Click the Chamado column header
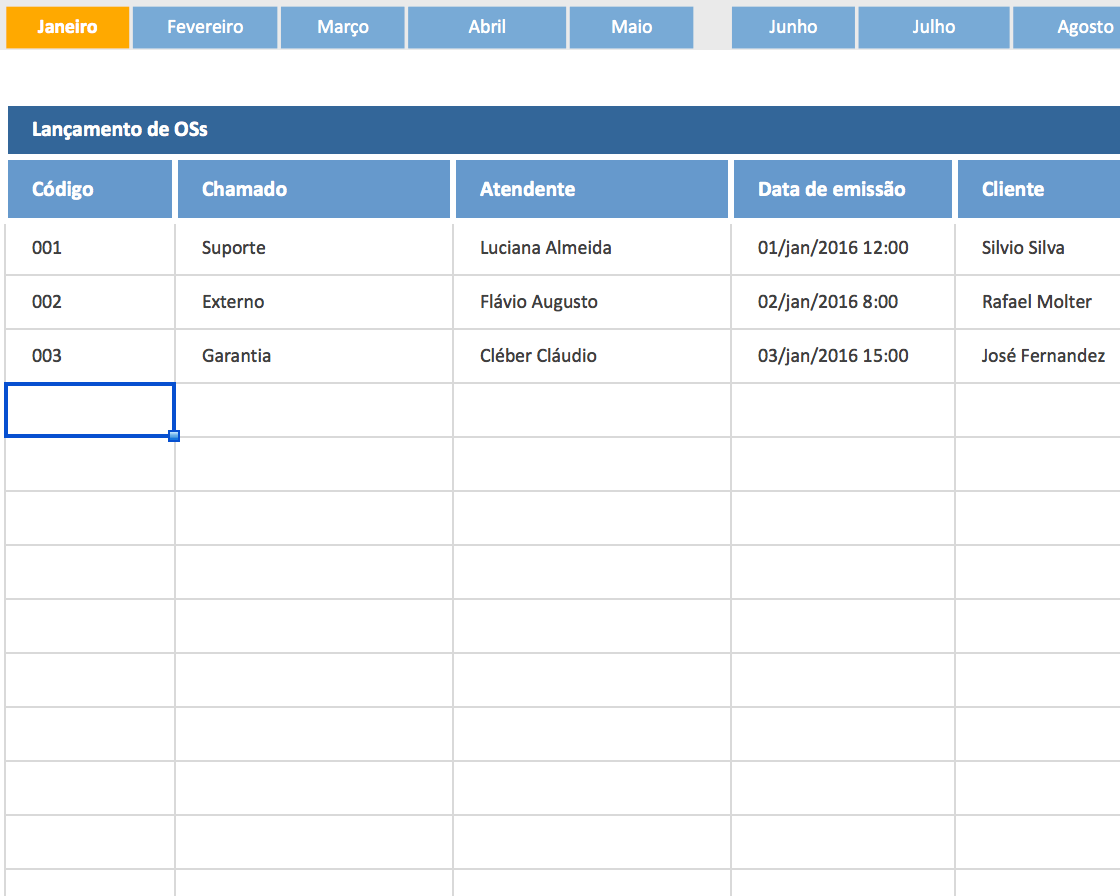Viewport: 1120px width, 896px height. tap(313, 188)
